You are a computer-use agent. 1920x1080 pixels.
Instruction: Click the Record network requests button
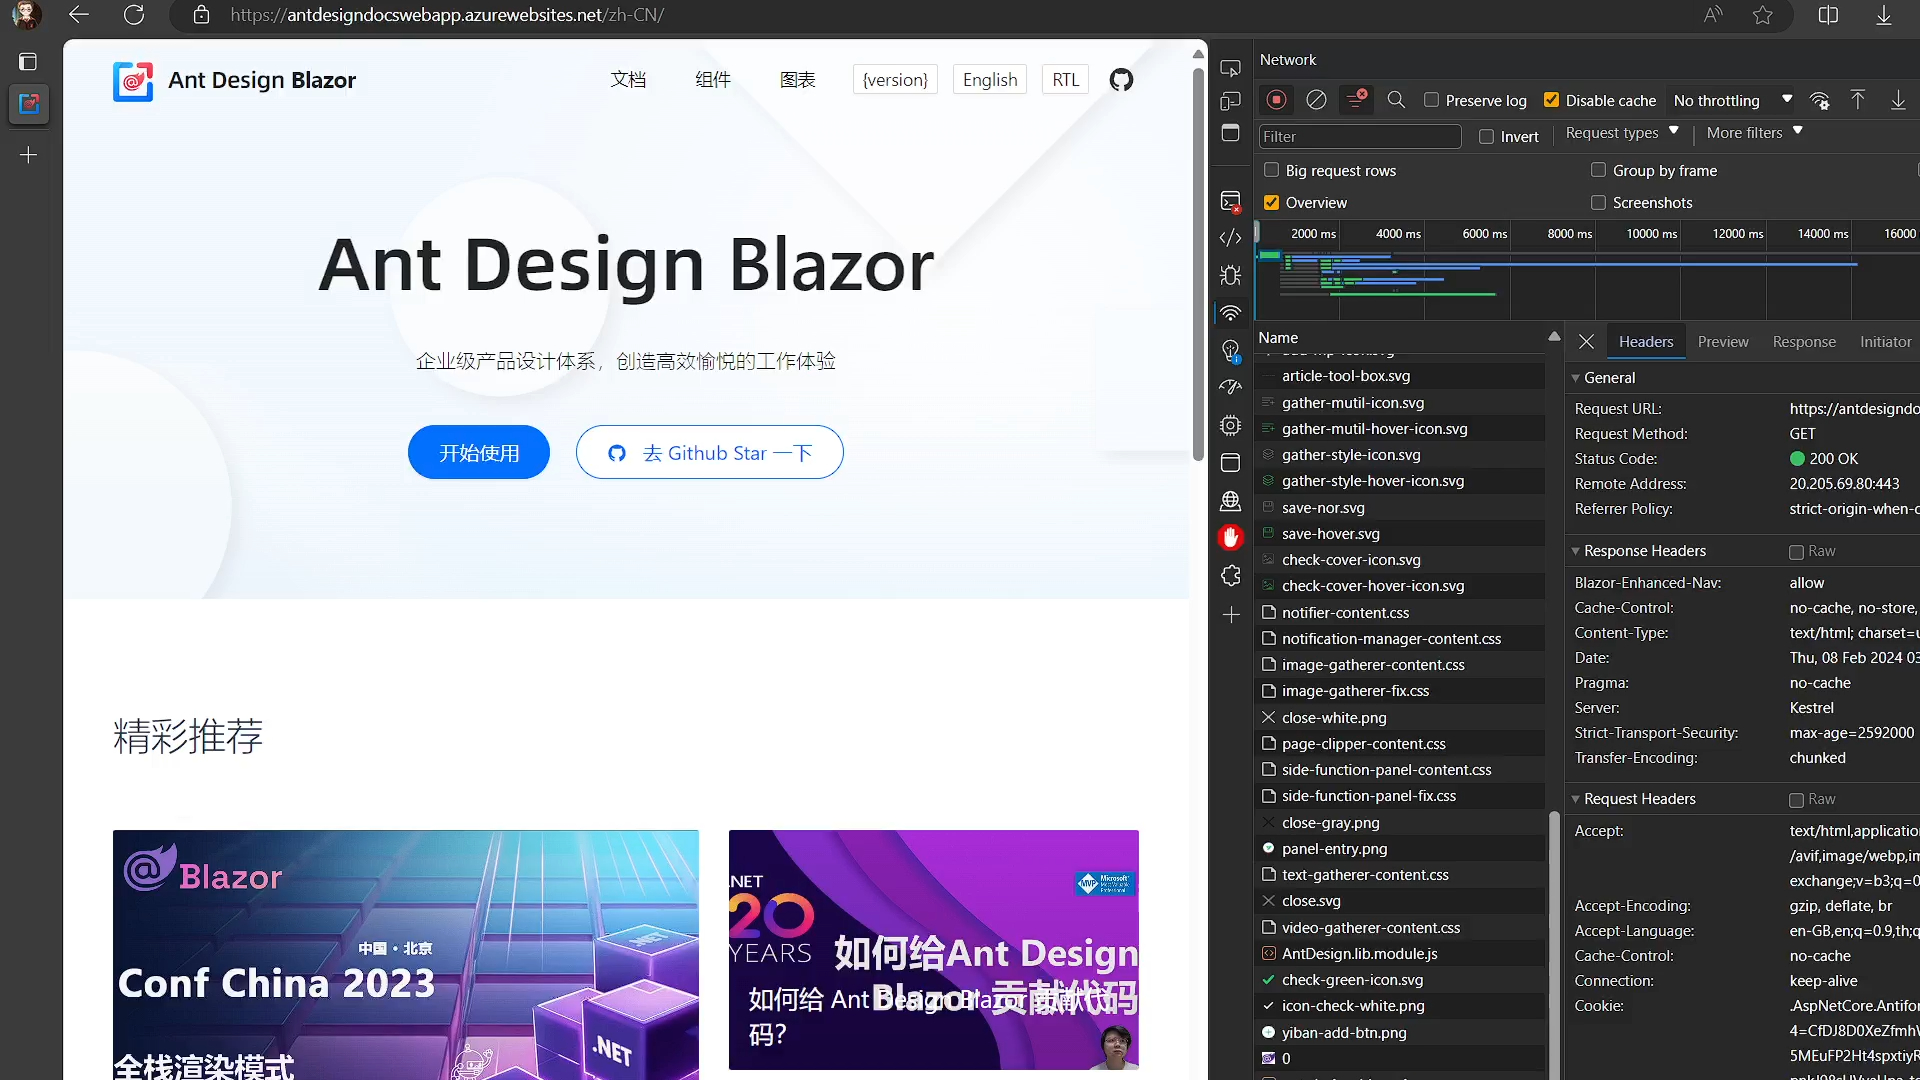tap(1274, 100)
